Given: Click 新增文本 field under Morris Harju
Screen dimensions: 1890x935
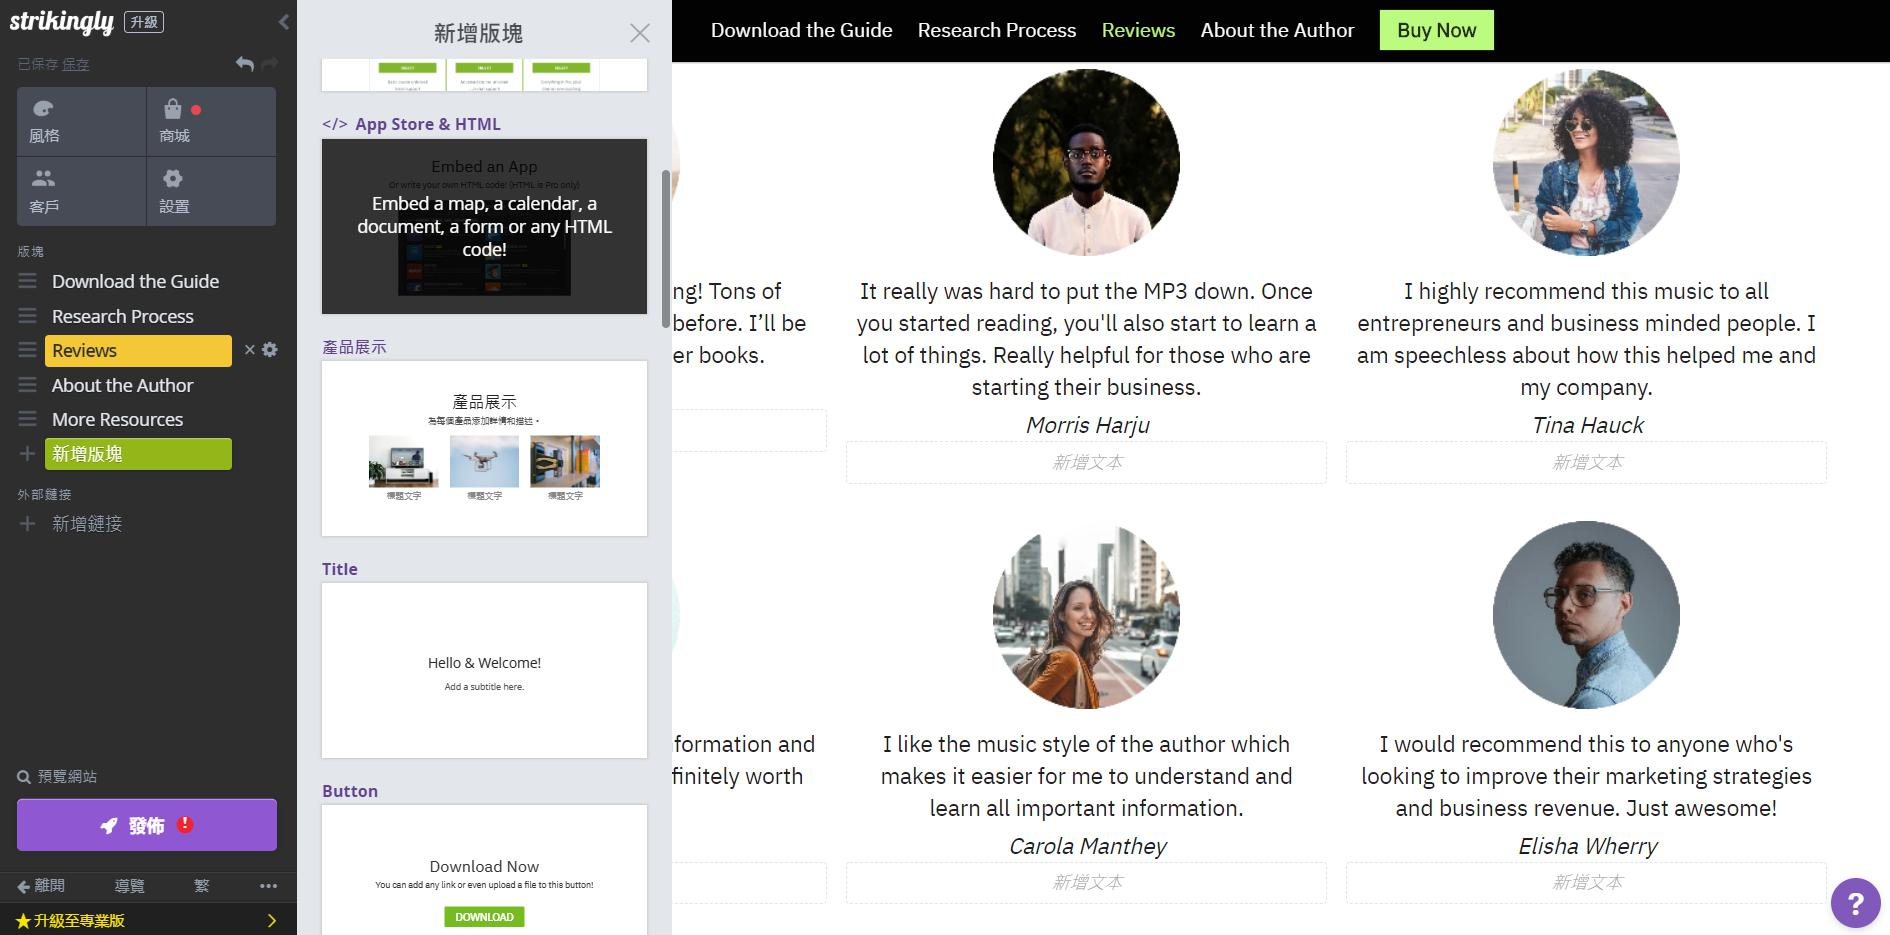Looking at the screenshot, I should [x=1086, y=463].
